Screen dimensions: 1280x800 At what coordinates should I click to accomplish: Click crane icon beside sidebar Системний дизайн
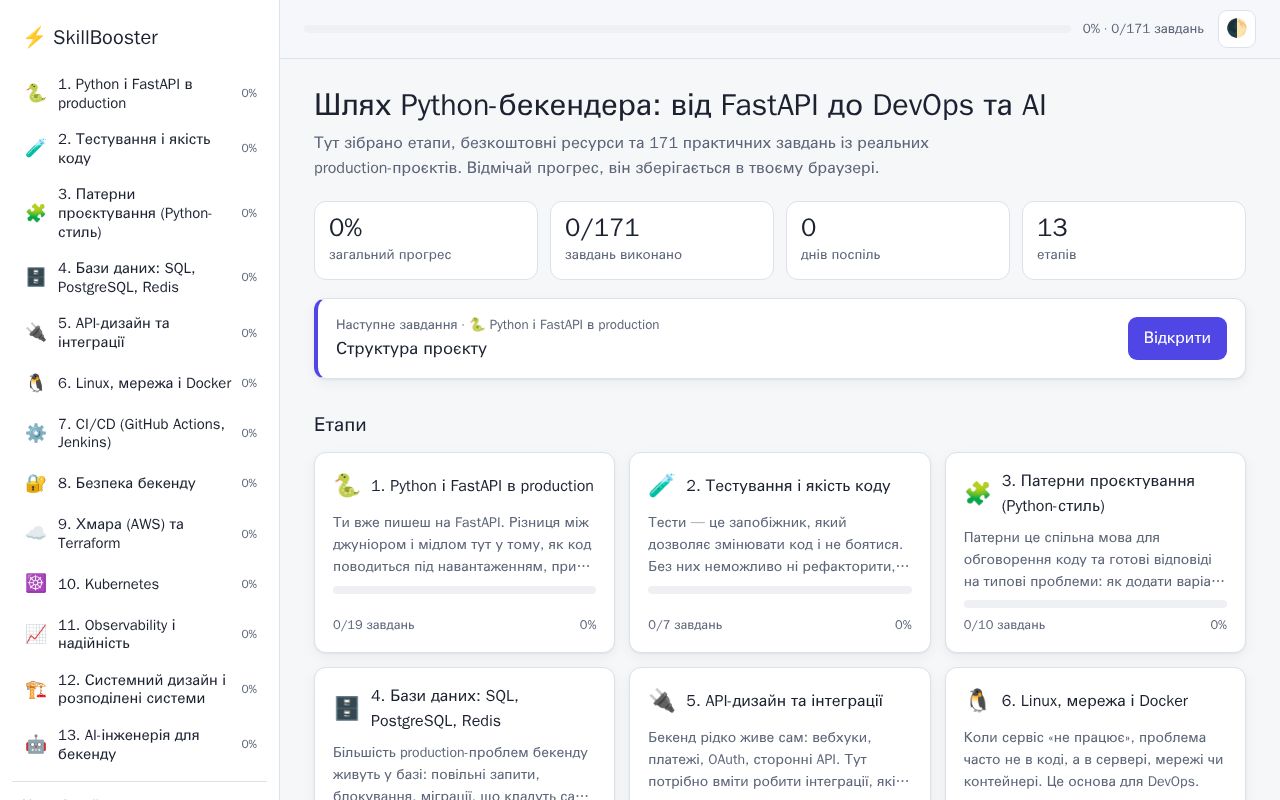click(x=36, y=689)
